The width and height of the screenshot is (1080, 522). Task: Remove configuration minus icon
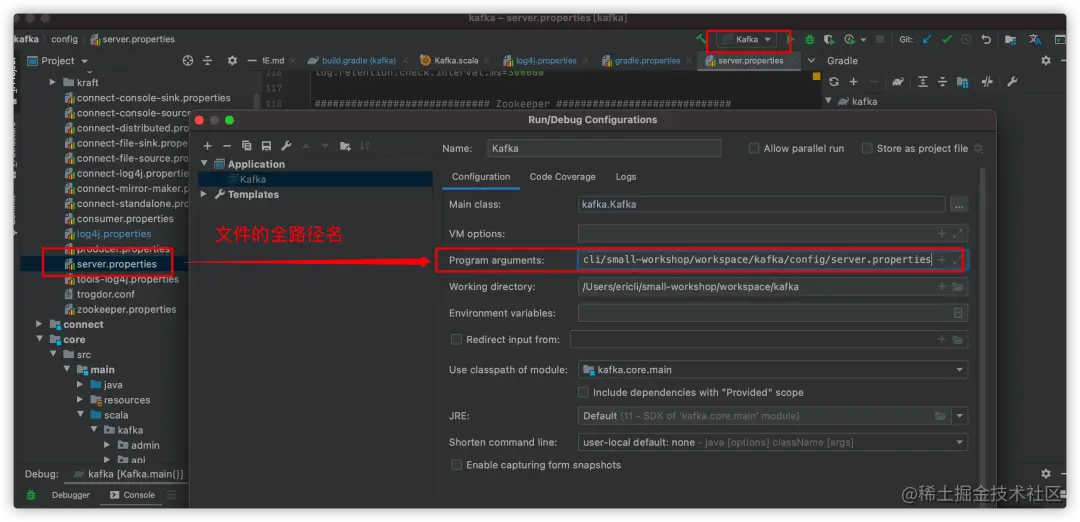pos(227,146)
